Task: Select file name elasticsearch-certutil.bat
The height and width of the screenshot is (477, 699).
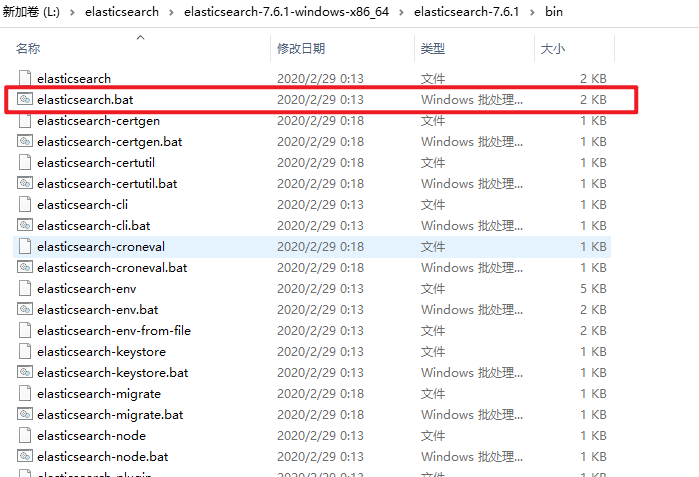Action: (x=107, y=184)
